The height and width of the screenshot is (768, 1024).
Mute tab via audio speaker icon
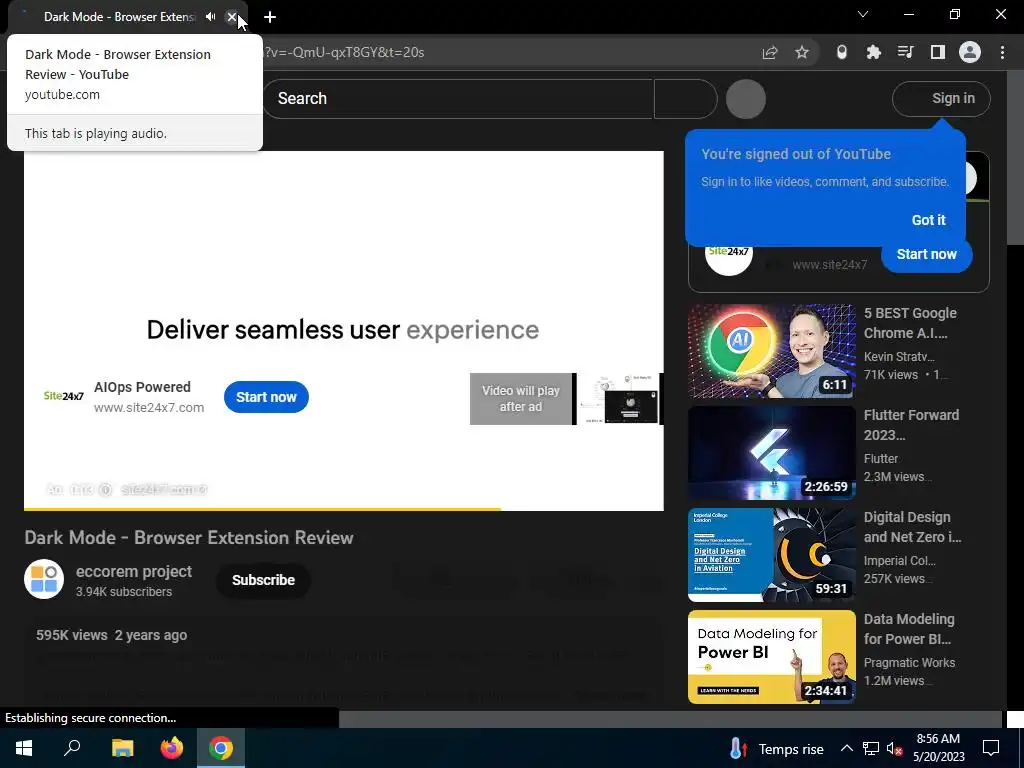coord(210,17)
